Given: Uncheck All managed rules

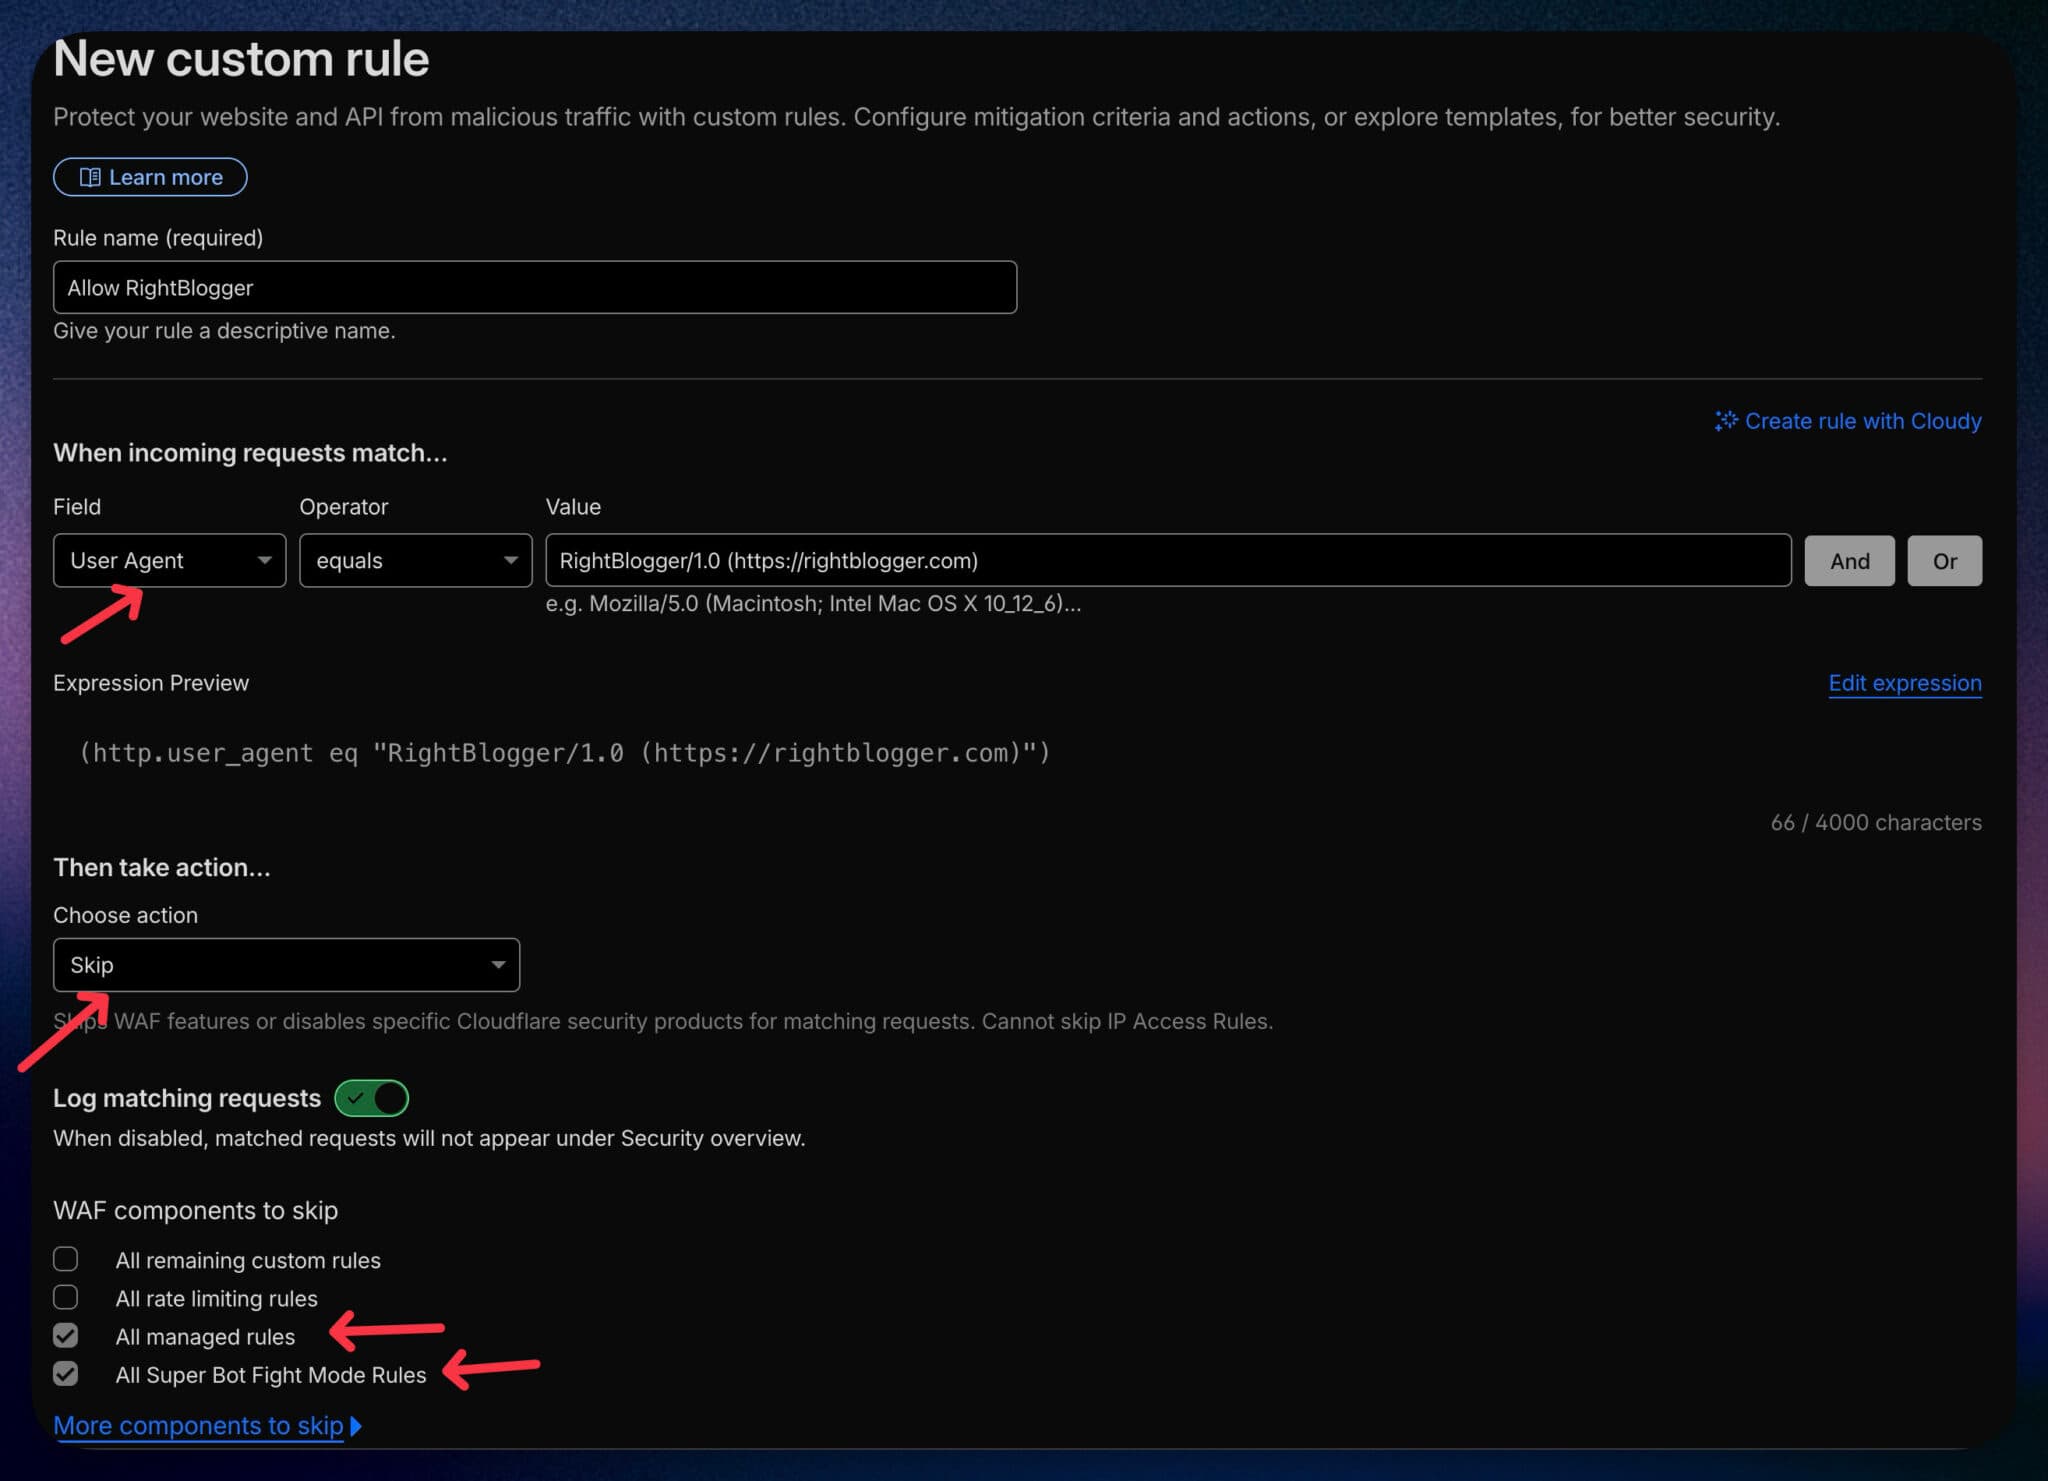Looking at the screenshot, I should click(x=66, y=1336).
